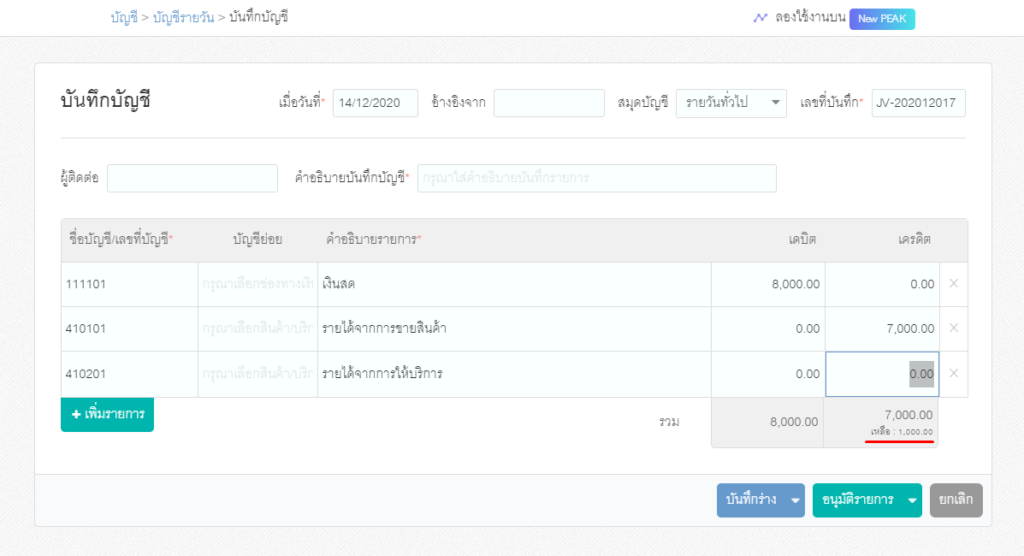Click the remaining เหลือ : 1,000.00 text
Viewport: 1024px width, 556px height.
901,432
